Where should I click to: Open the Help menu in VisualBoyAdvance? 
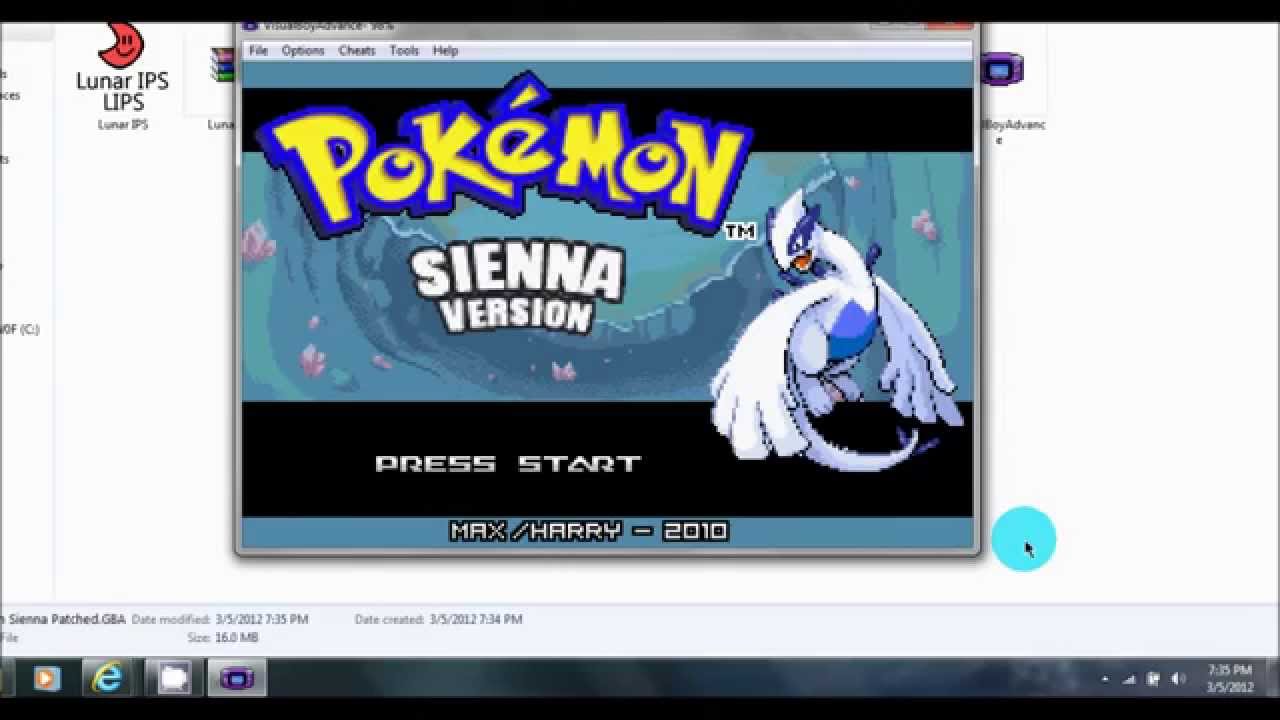445,50
